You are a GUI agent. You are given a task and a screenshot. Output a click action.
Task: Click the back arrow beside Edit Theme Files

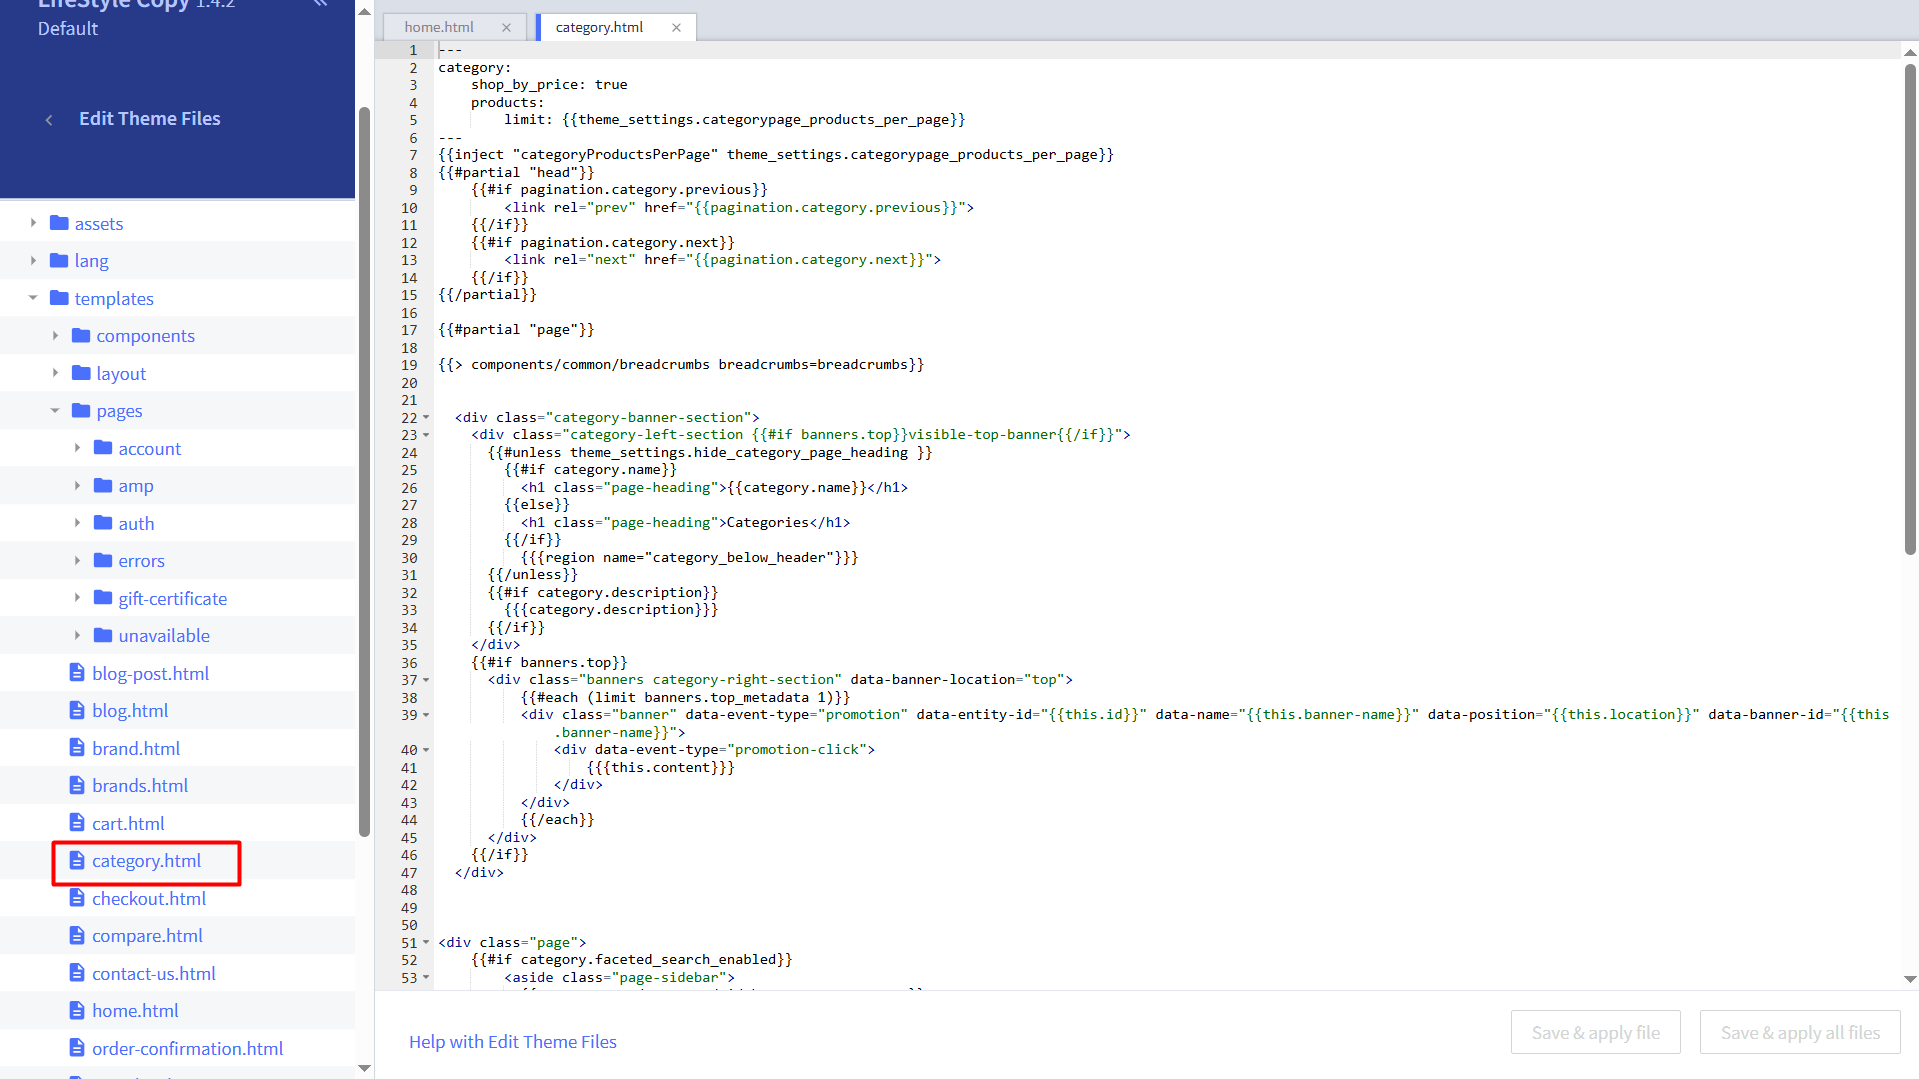click(49, 120)
